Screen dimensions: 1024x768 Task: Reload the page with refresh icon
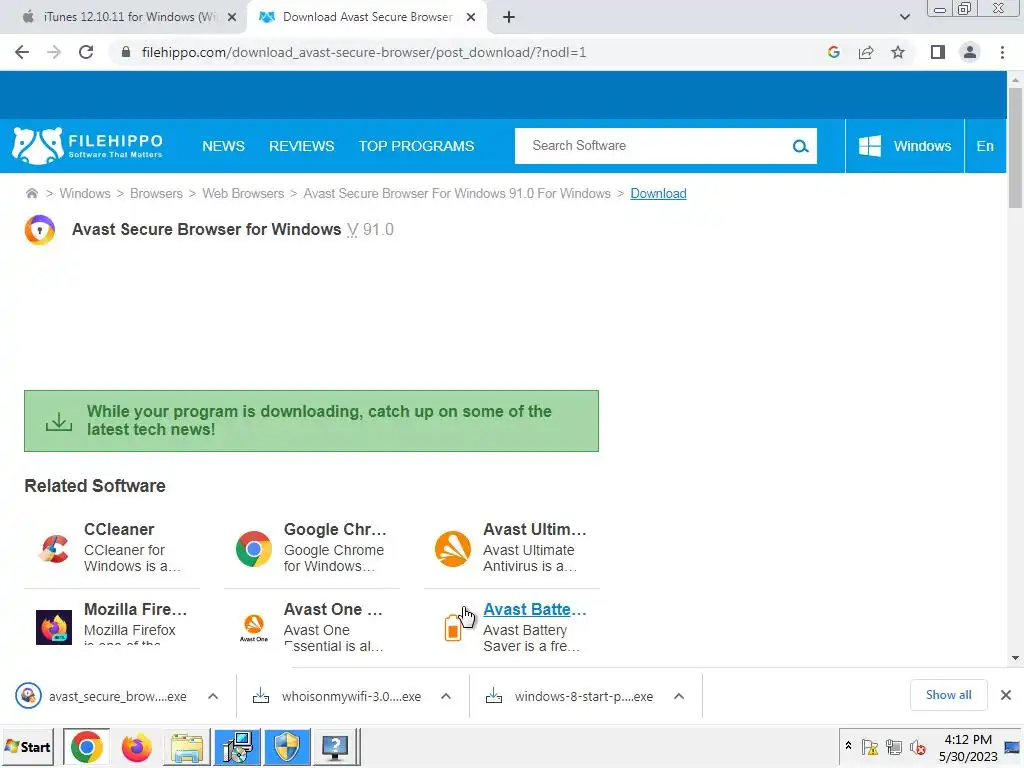86,52
